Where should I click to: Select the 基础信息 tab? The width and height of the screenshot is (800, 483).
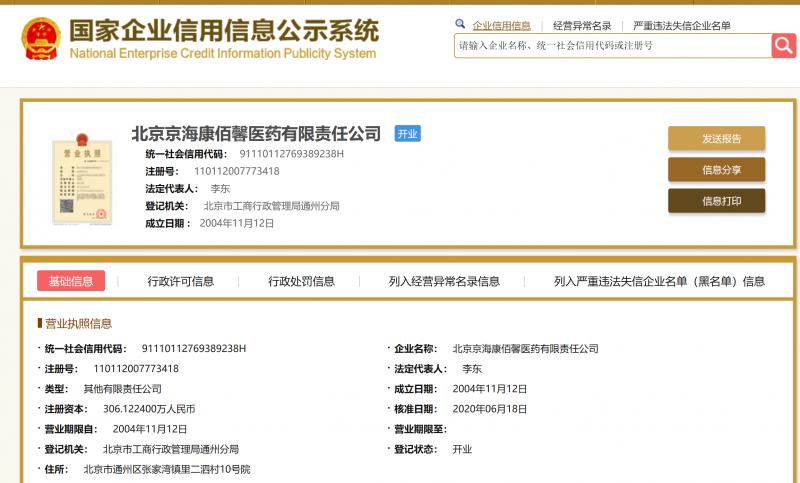point(71,281)
